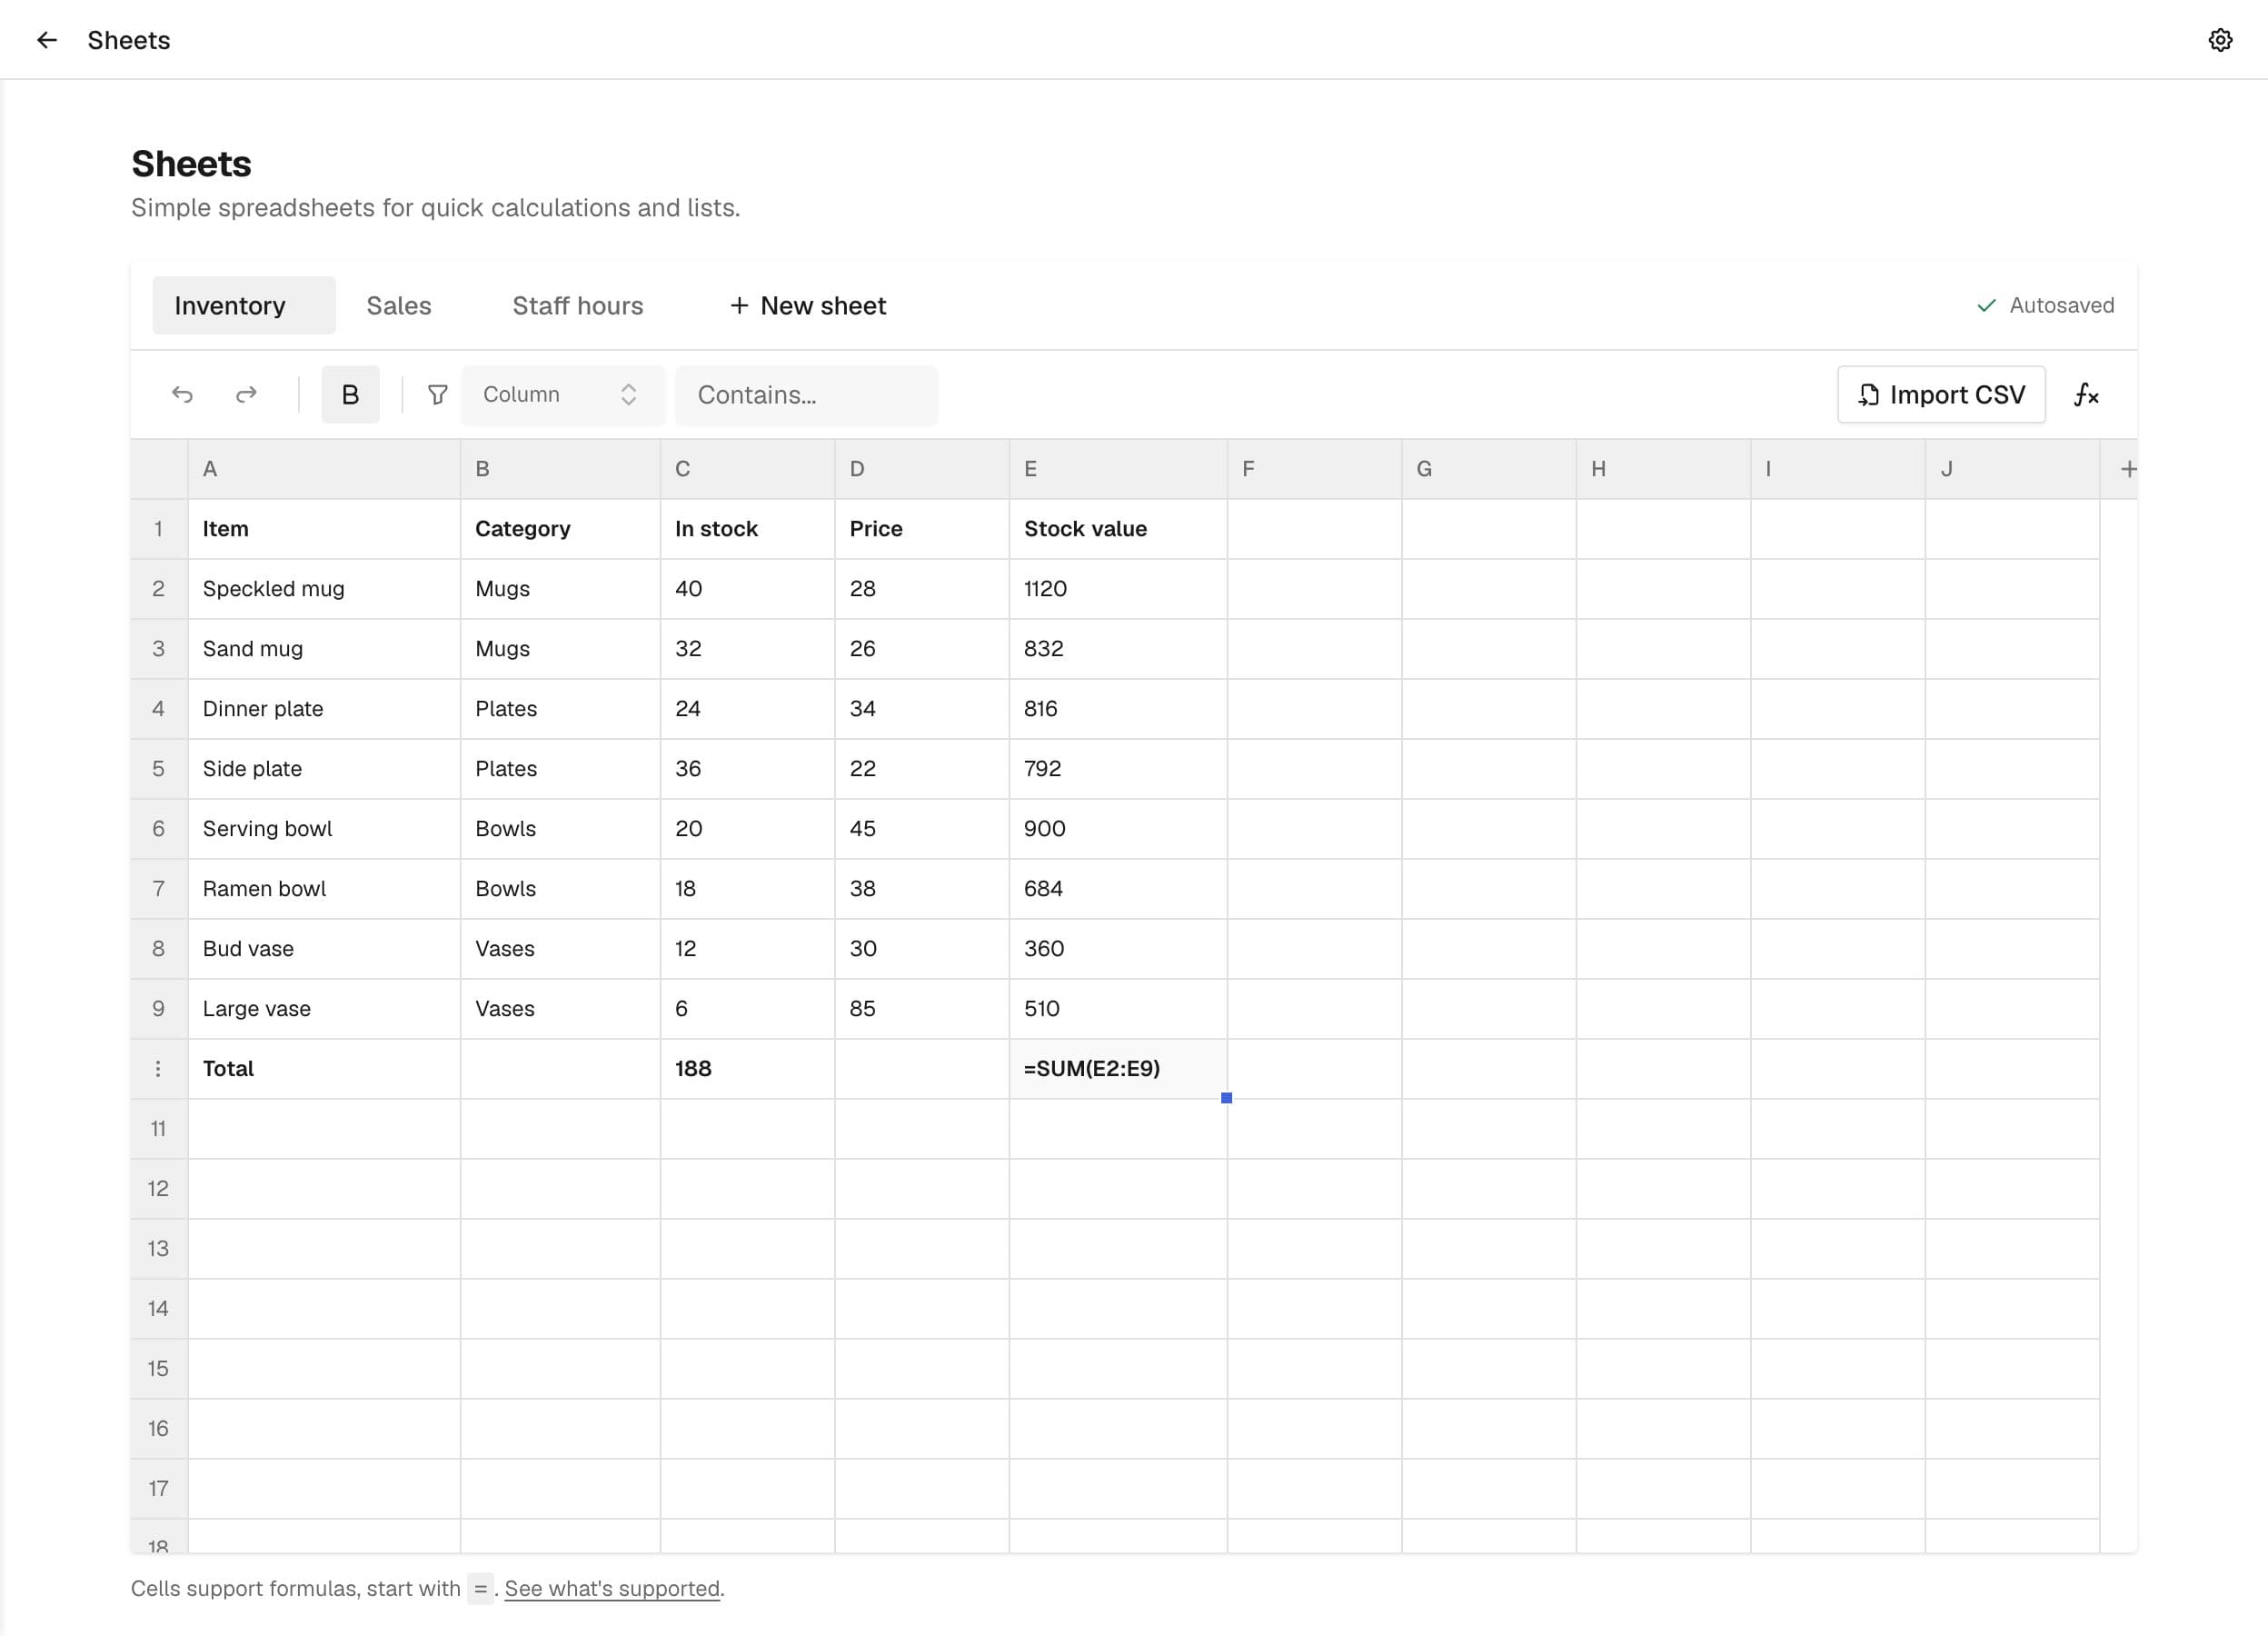This screenshot has height=1636, width=2268.
Task: Select the price 45 cell
Action: pyautogui.click(x=922, y=829)
